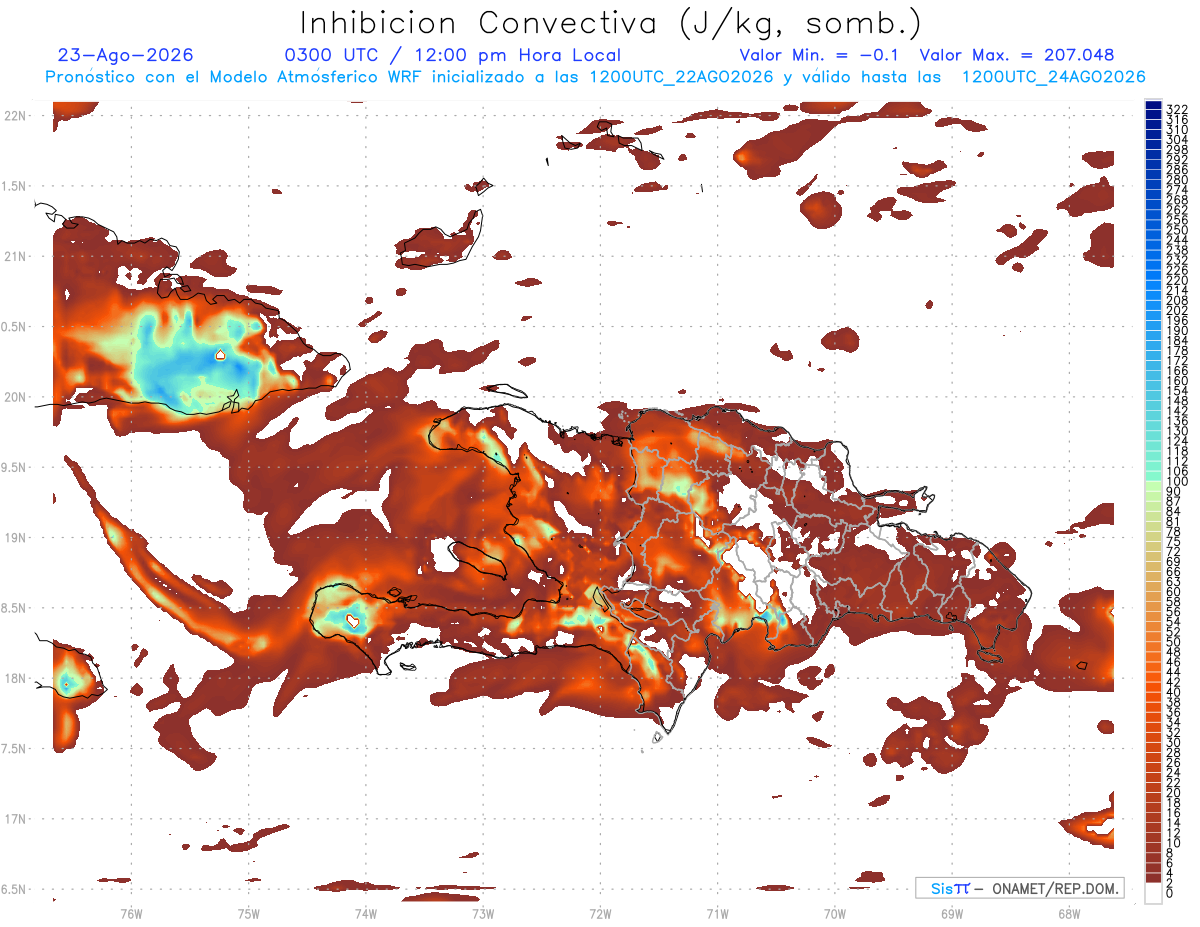1200x927 pixels.
Task: Click the "17N" latitude label
Action: 14,819
